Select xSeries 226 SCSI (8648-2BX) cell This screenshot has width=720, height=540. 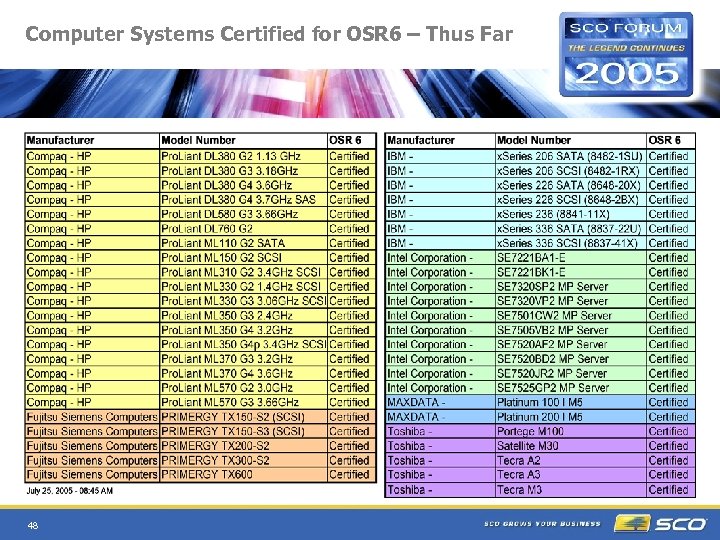pyautogui.click(x=571, y=200)
